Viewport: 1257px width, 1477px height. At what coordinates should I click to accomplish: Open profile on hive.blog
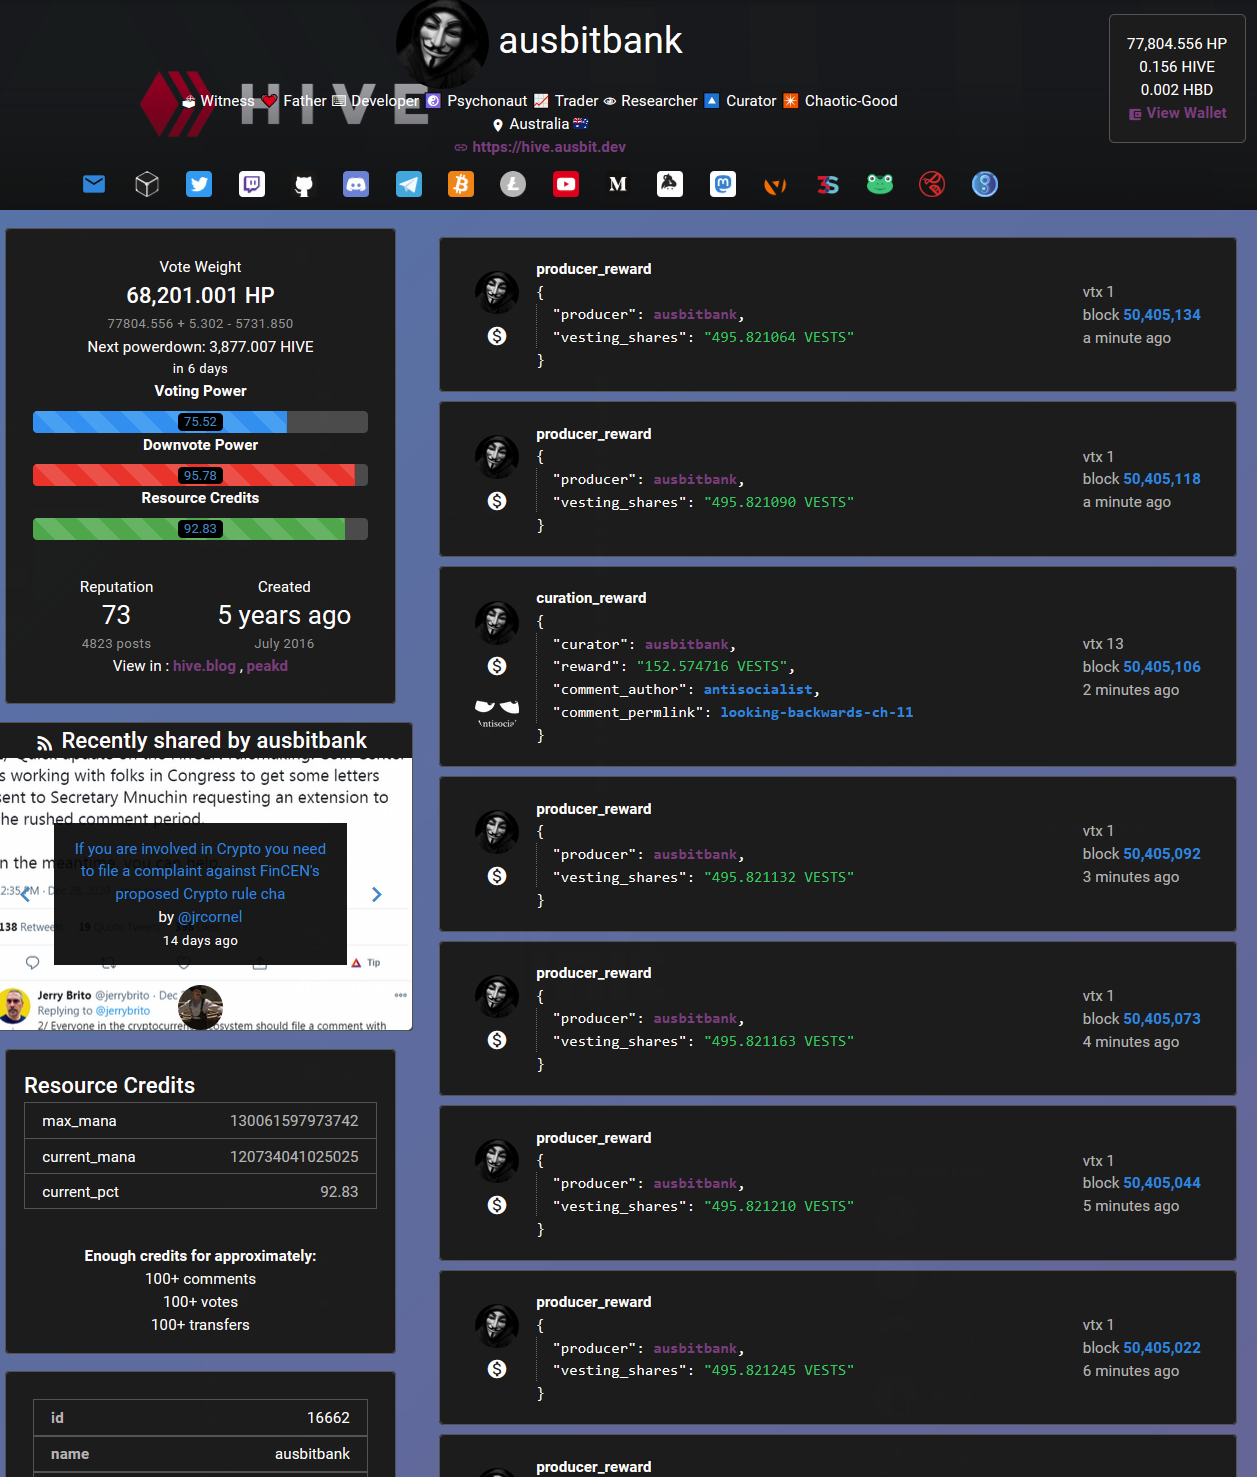pyautogui.click(x=204, y=666)
